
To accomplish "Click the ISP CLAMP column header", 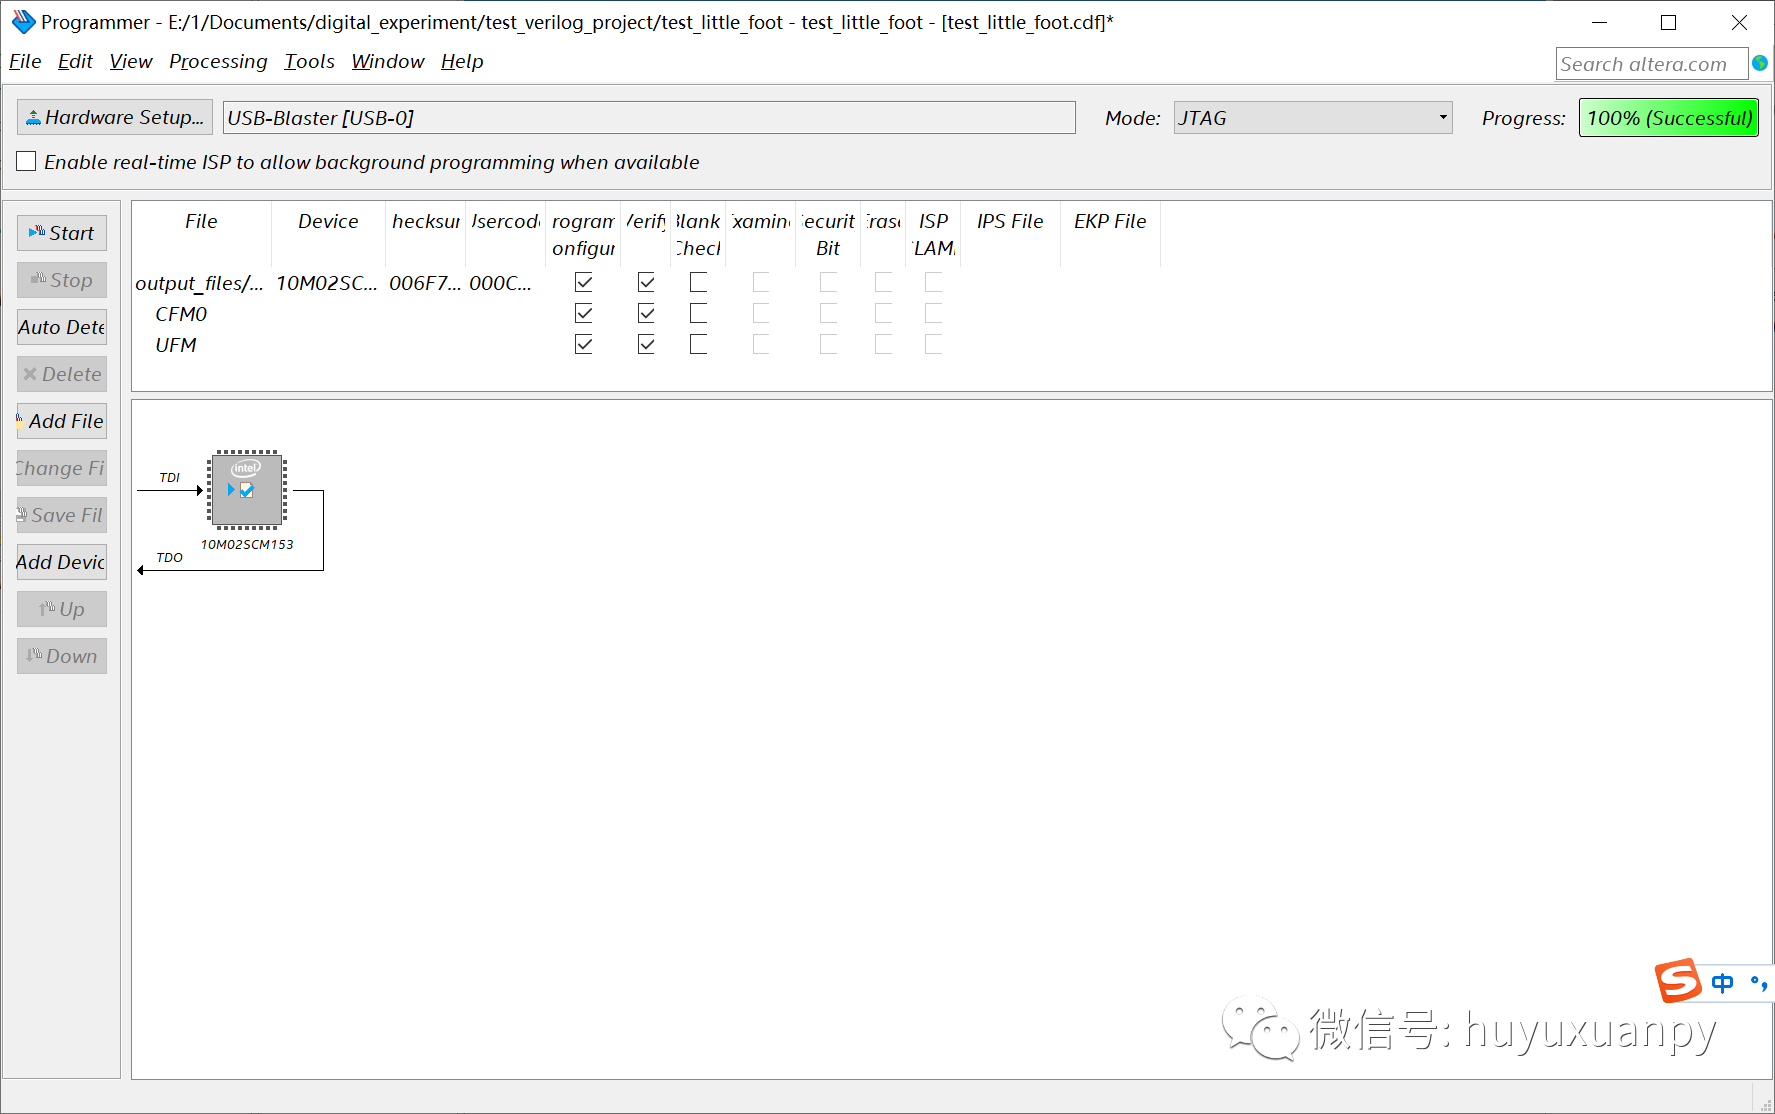I will (x=933, y=234).
